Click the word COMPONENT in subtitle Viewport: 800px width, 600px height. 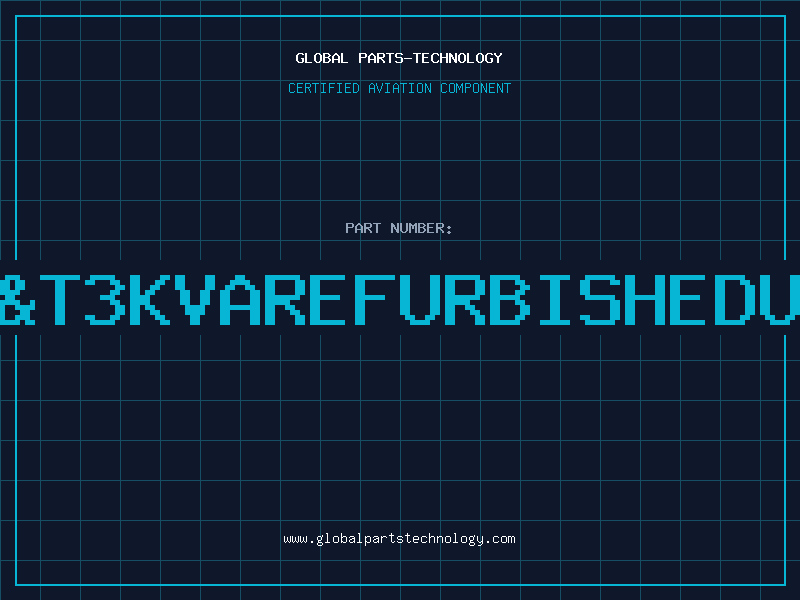click(x=475, y=88)
